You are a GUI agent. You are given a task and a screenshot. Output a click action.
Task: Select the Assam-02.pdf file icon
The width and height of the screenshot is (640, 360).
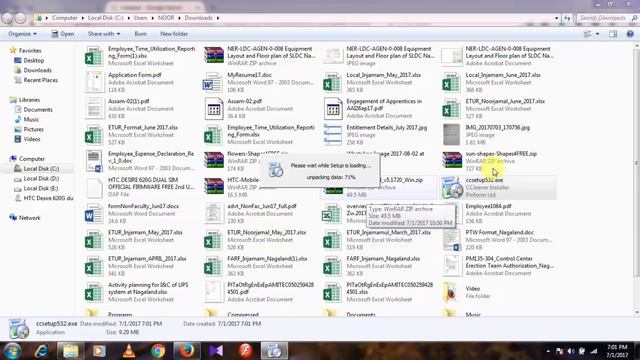coord(213,109)
